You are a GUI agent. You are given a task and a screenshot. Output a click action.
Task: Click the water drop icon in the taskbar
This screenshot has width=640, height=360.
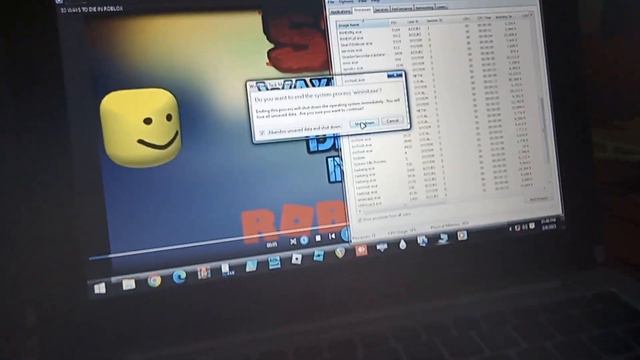[403, 244]
